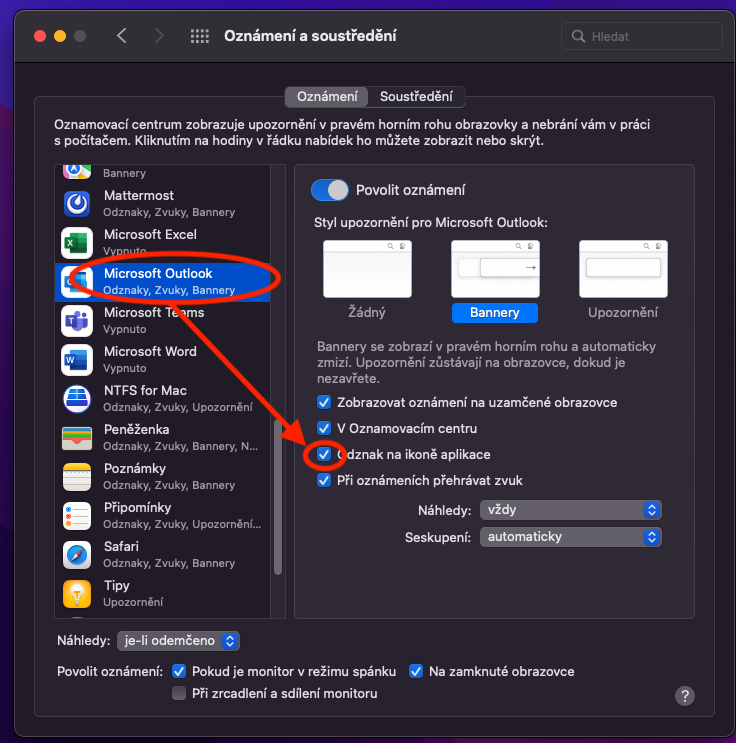Image resolution: width=736 pixels, height=743 pixels.
Task: Open the Náhledy dropdown showing vždy
Action: (571, 510)
